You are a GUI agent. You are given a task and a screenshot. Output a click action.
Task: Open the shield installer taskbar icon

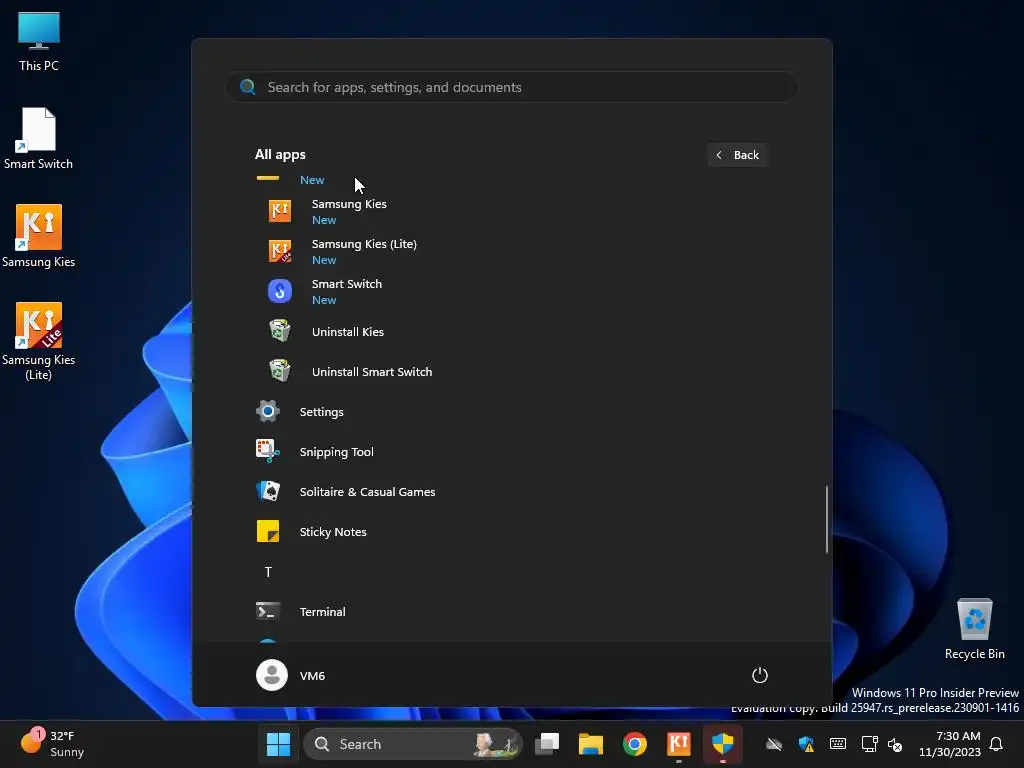point(722,744)
